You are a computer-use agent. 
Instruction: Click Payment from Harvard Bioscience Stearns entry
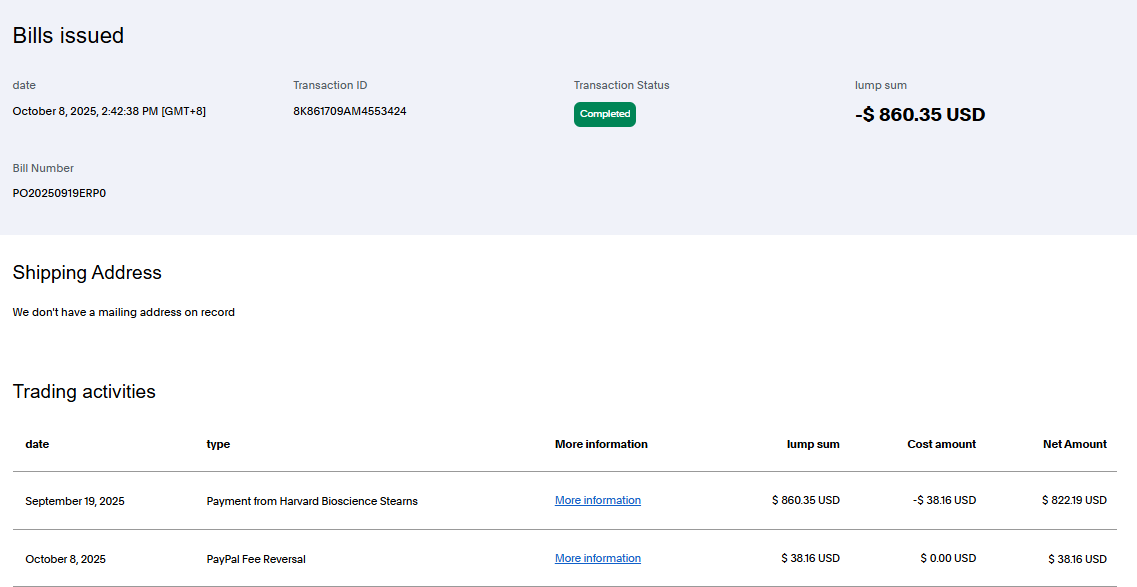click(x=312, y=501)
